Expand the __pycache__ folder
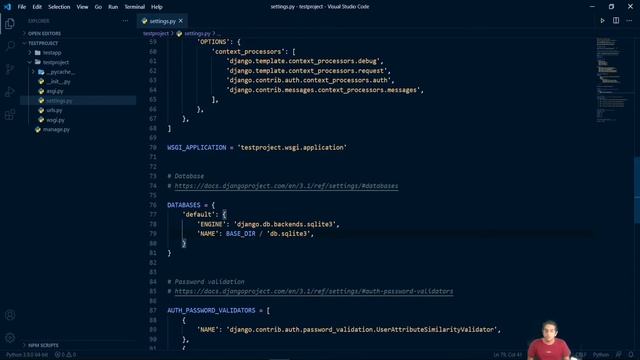The image size is (640, 360). [60, 72]
